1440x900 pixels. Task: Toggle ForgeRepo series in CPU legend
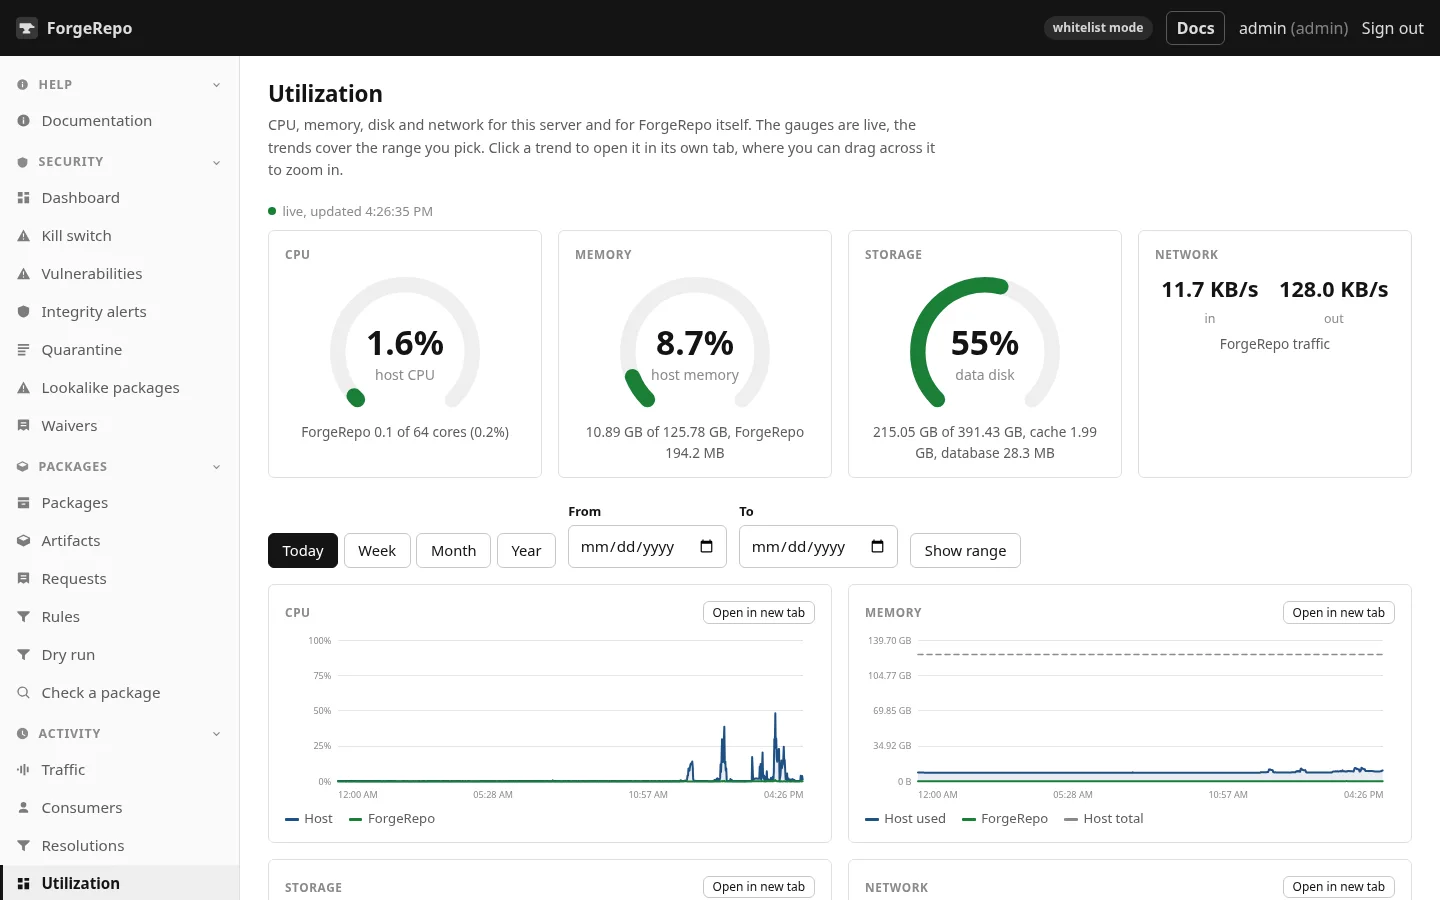(x=392, y=819)
